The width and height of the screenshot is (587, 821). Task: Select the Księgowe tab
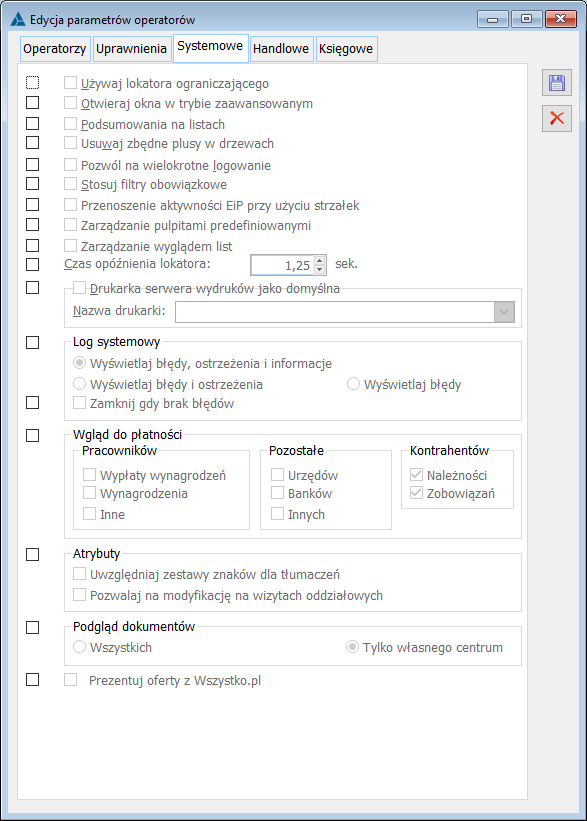[x=346, y=49]
